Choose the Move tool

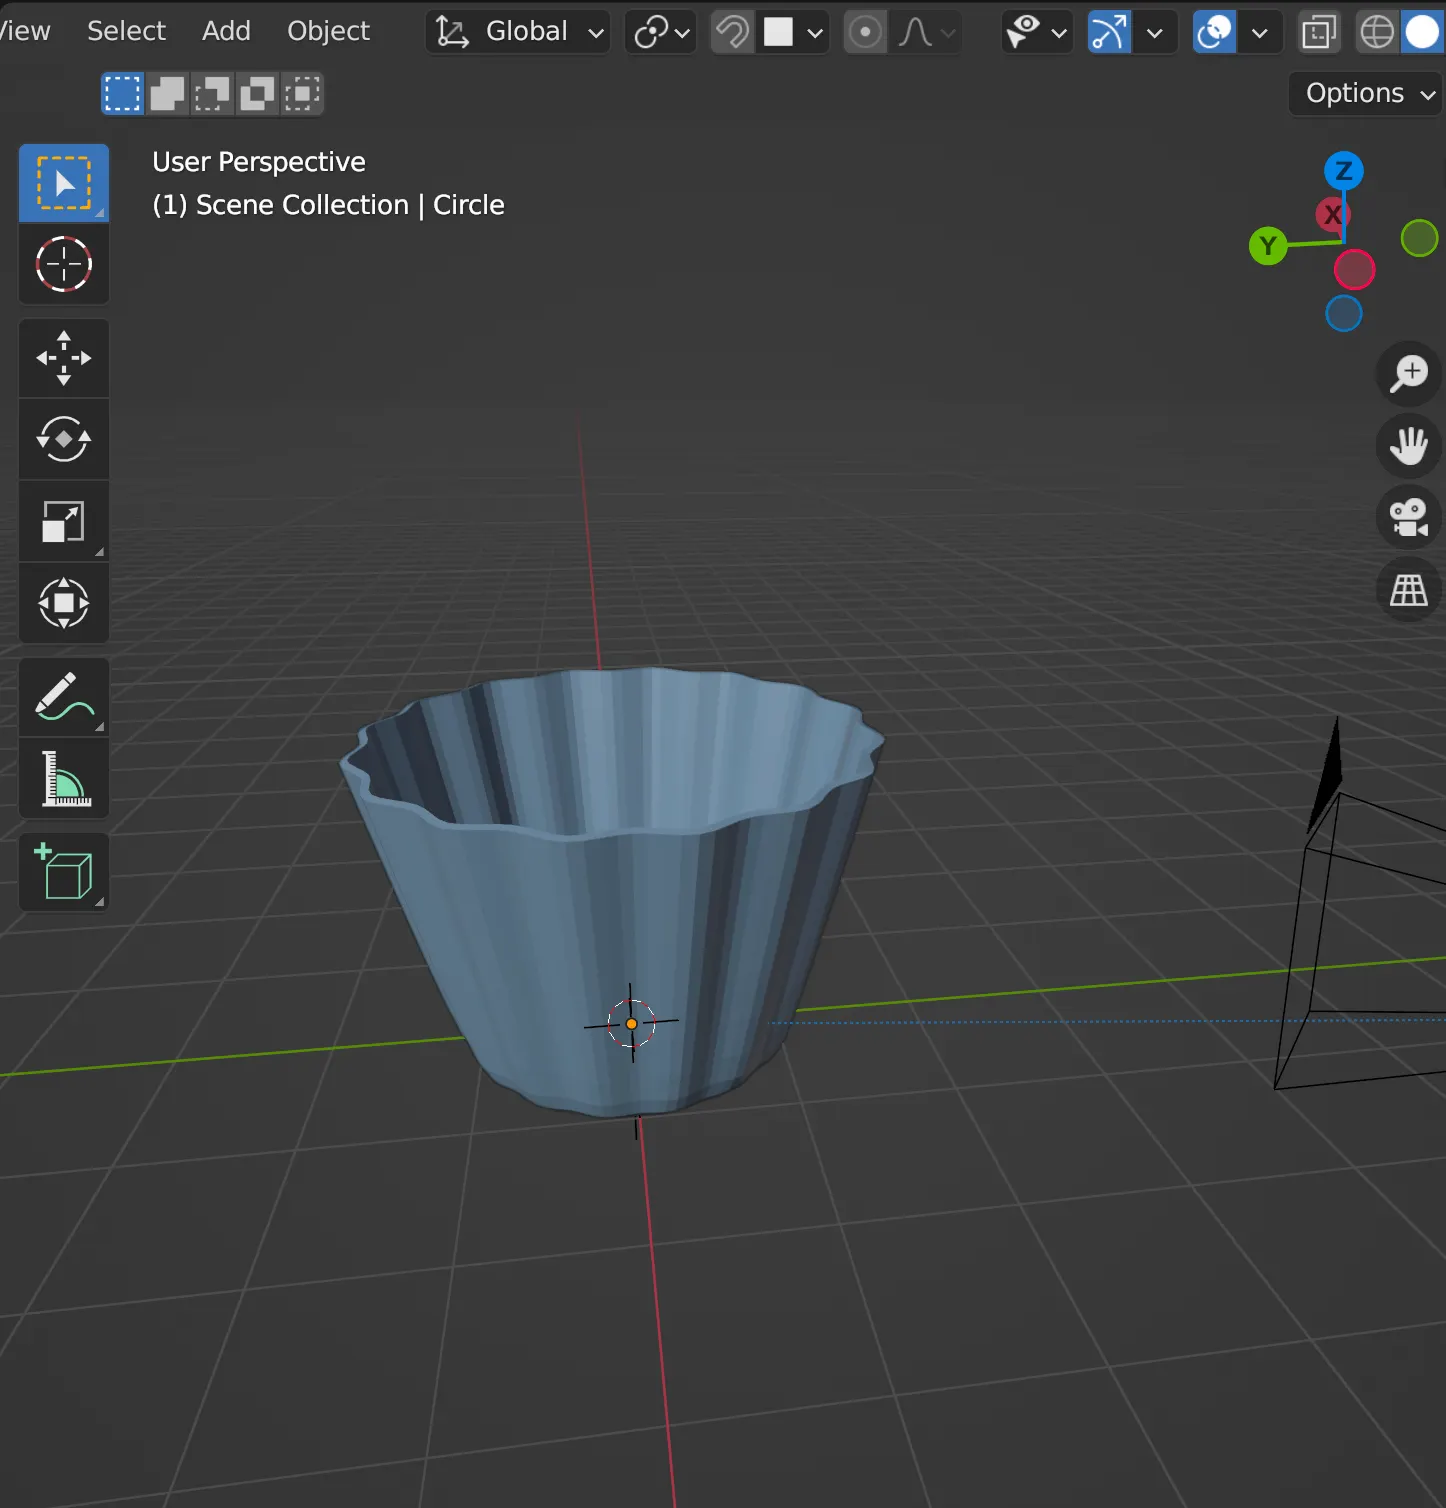(64, 358)
